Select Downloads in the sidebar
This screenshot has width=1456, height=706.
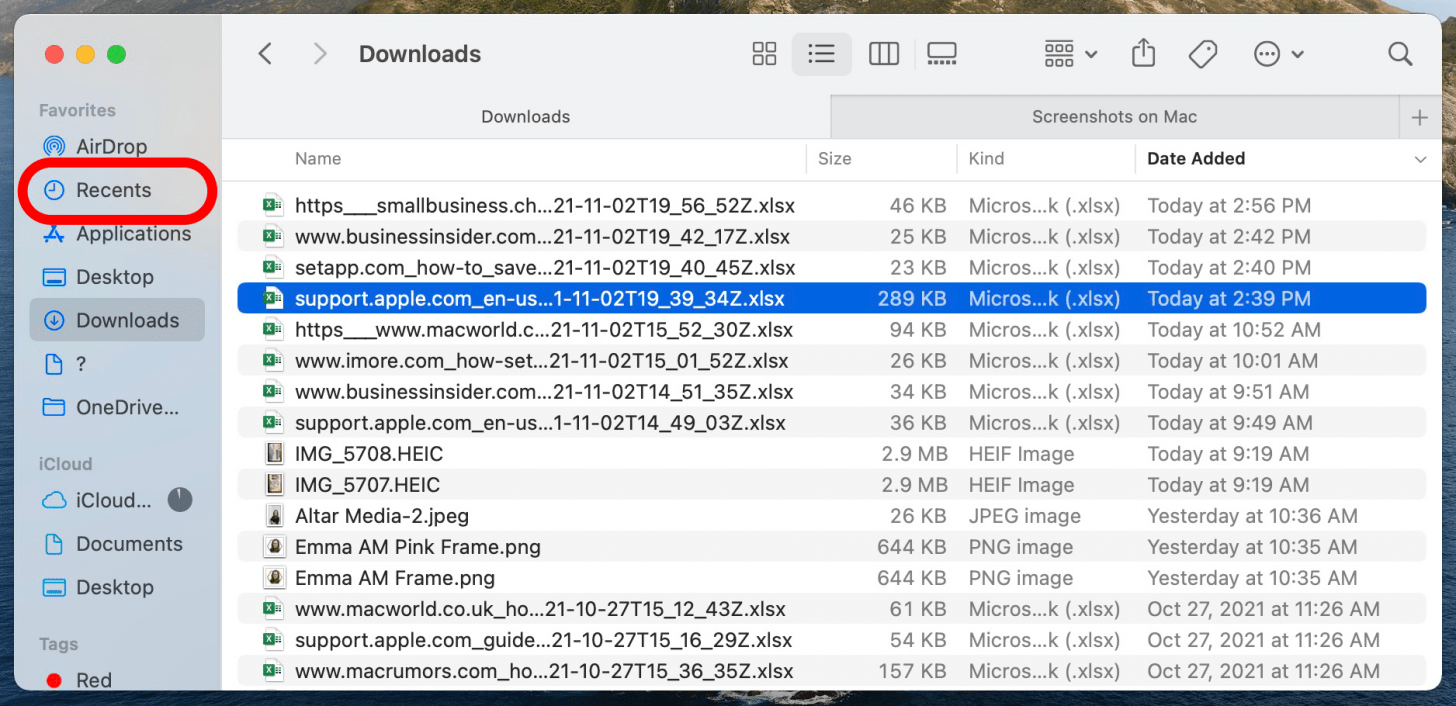pos(117,320)
